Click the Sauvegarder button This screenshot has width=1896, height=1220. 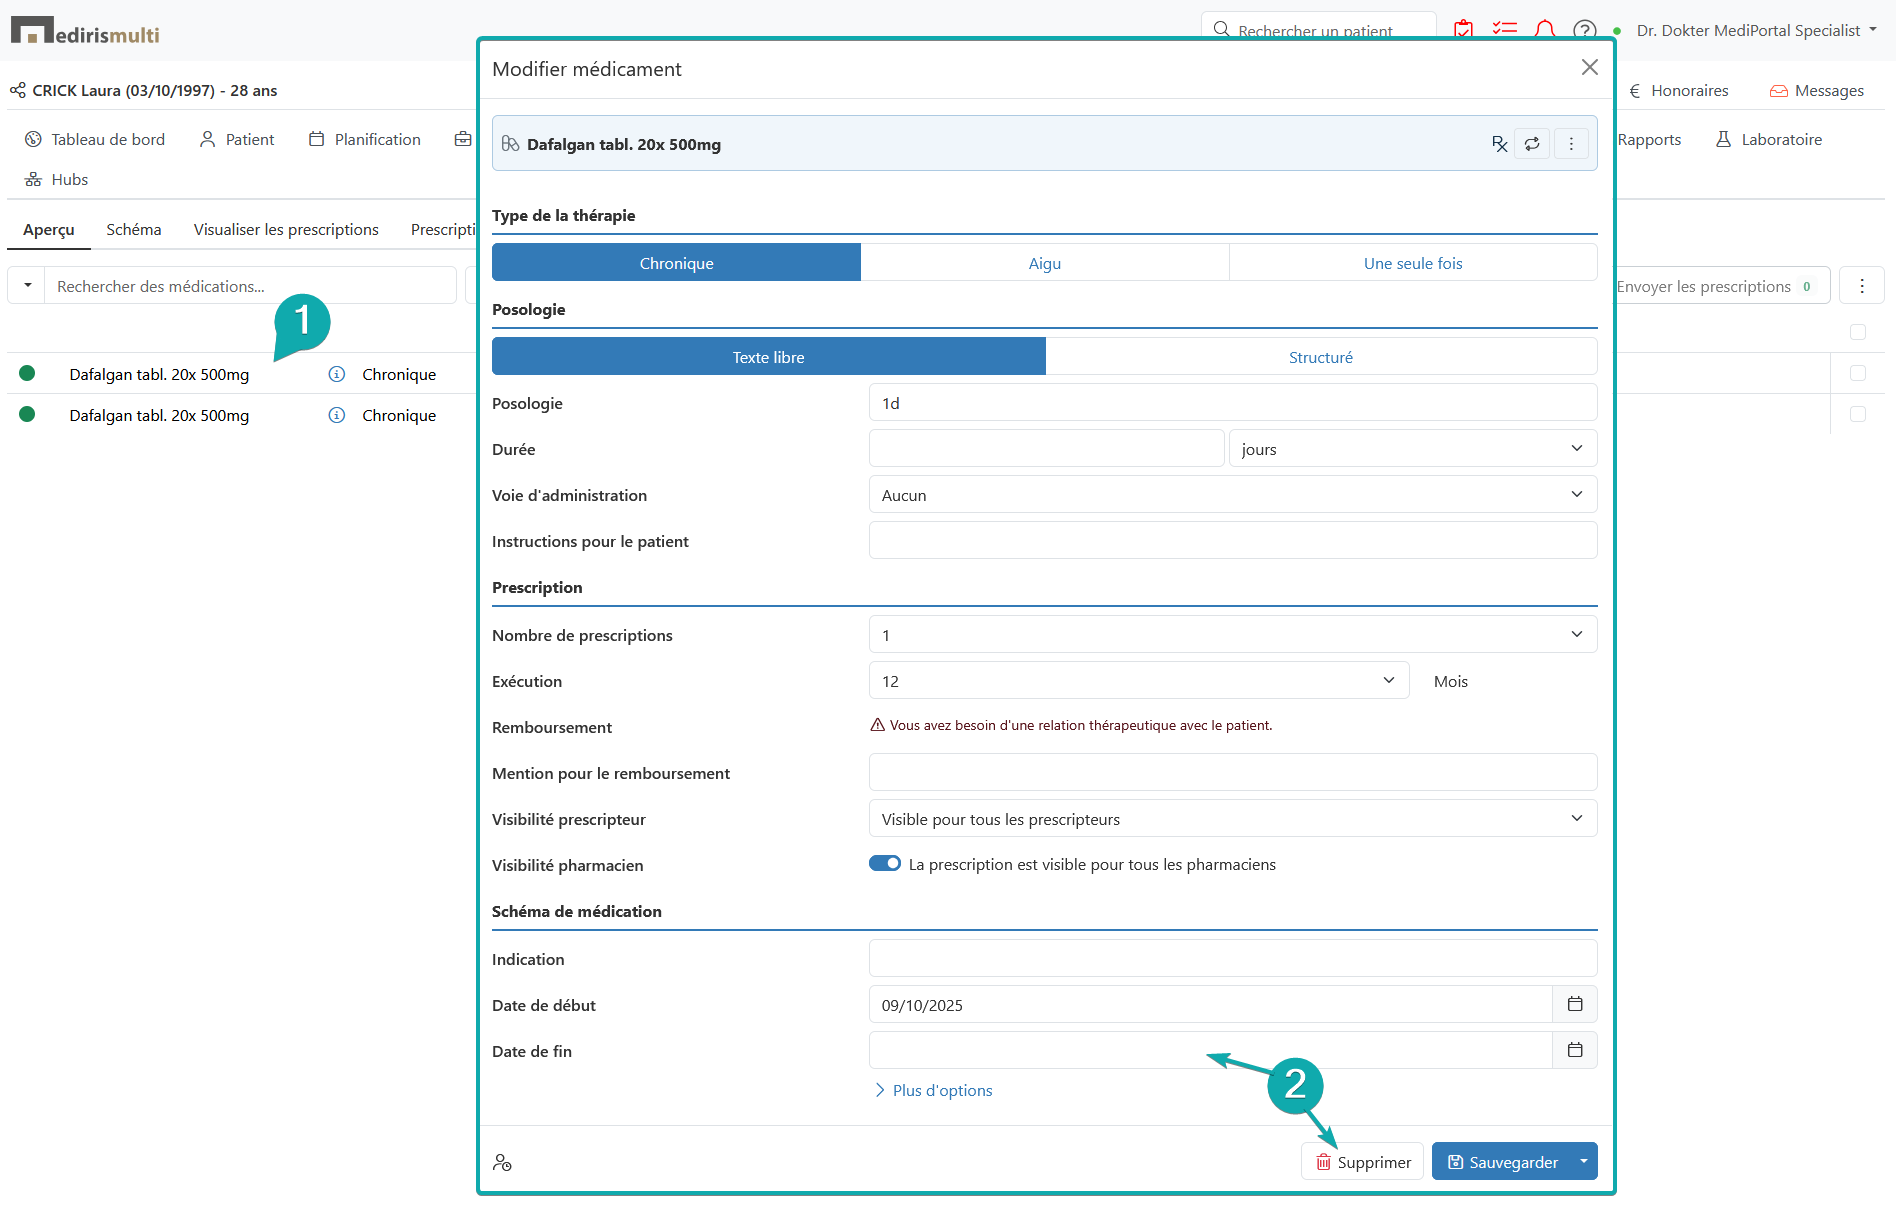coord(1502,1161)
